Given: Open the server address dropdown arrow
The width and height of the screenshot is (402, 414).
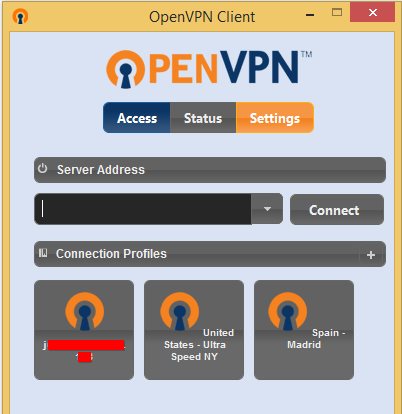Looking at the screenshot, I should 267,209.
